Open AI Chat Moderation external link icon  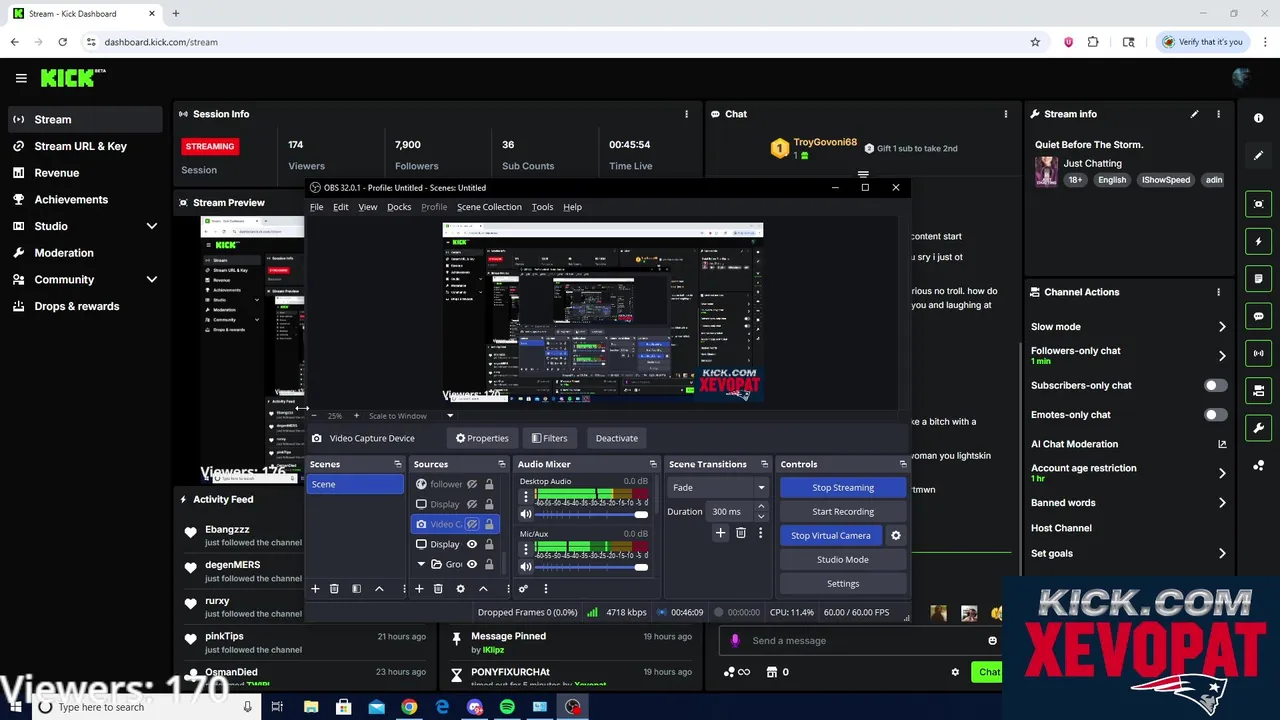[1222, 444]
